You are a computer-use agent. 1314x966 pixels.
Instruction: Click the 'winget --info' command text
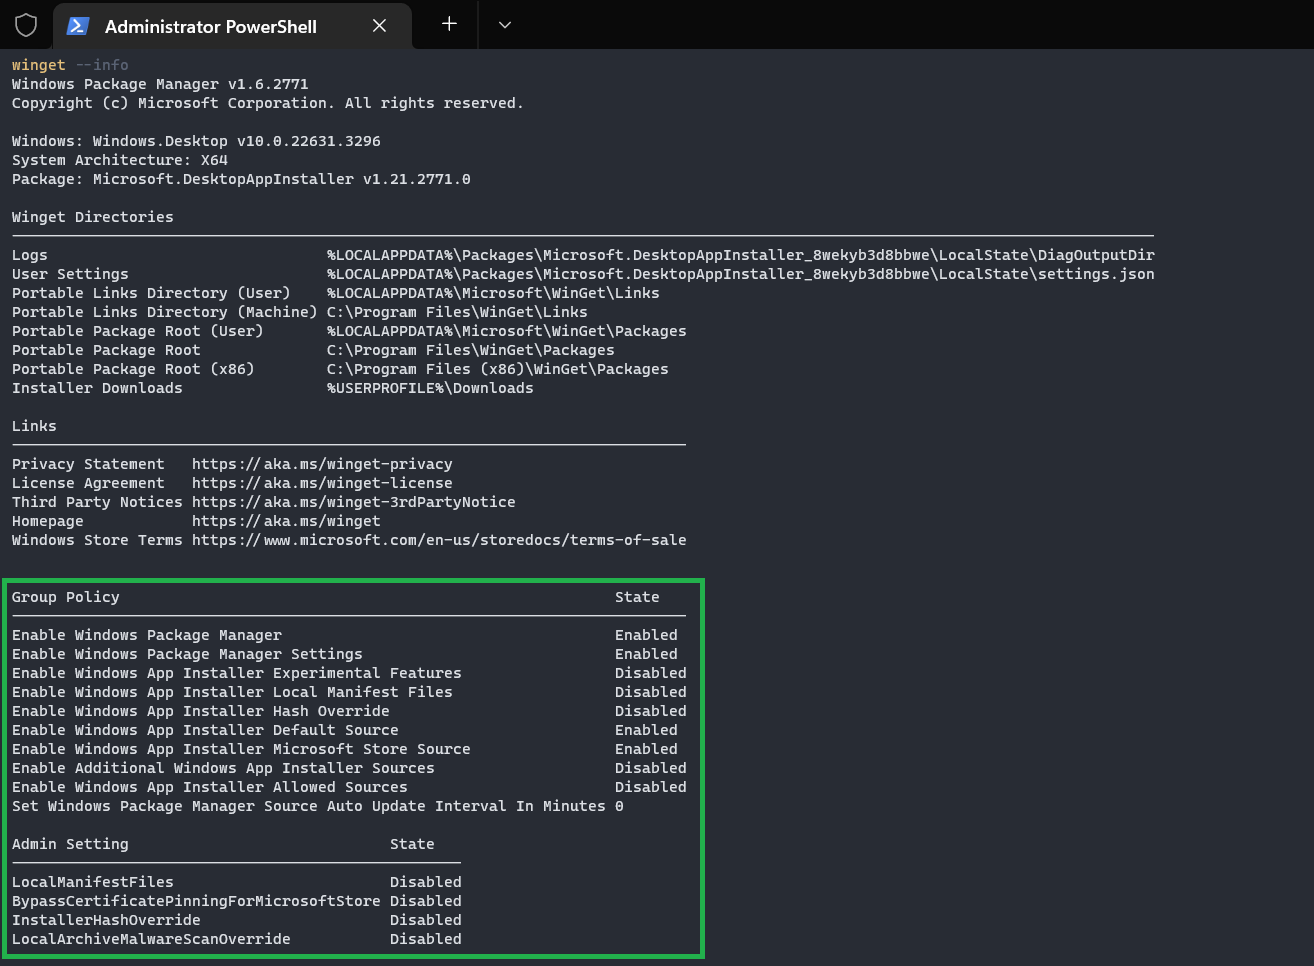[70, 65]
